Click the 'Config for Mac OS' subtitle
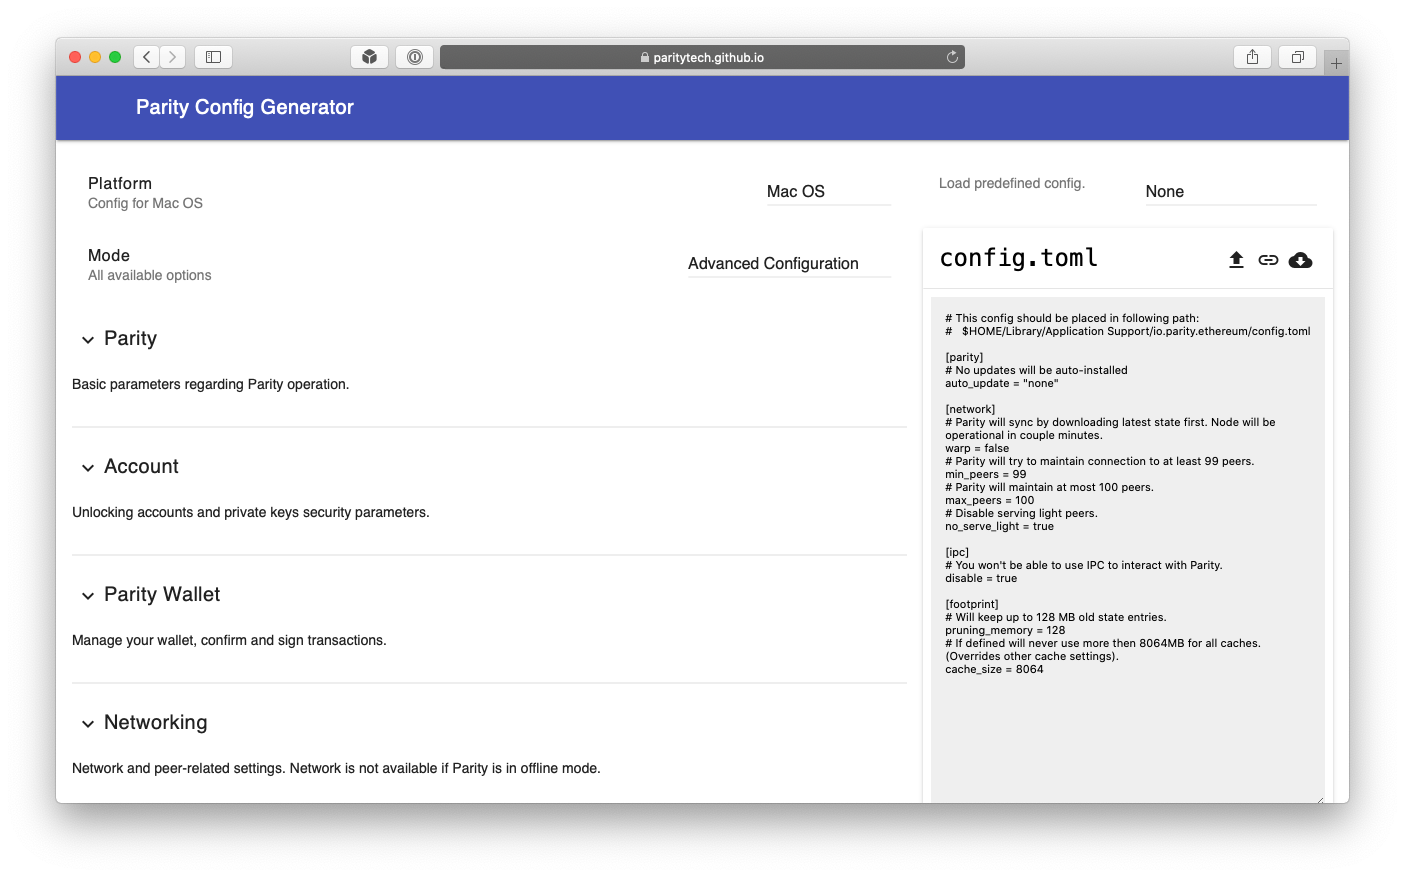Screen dimensions: 1405x877 point(145,203)
